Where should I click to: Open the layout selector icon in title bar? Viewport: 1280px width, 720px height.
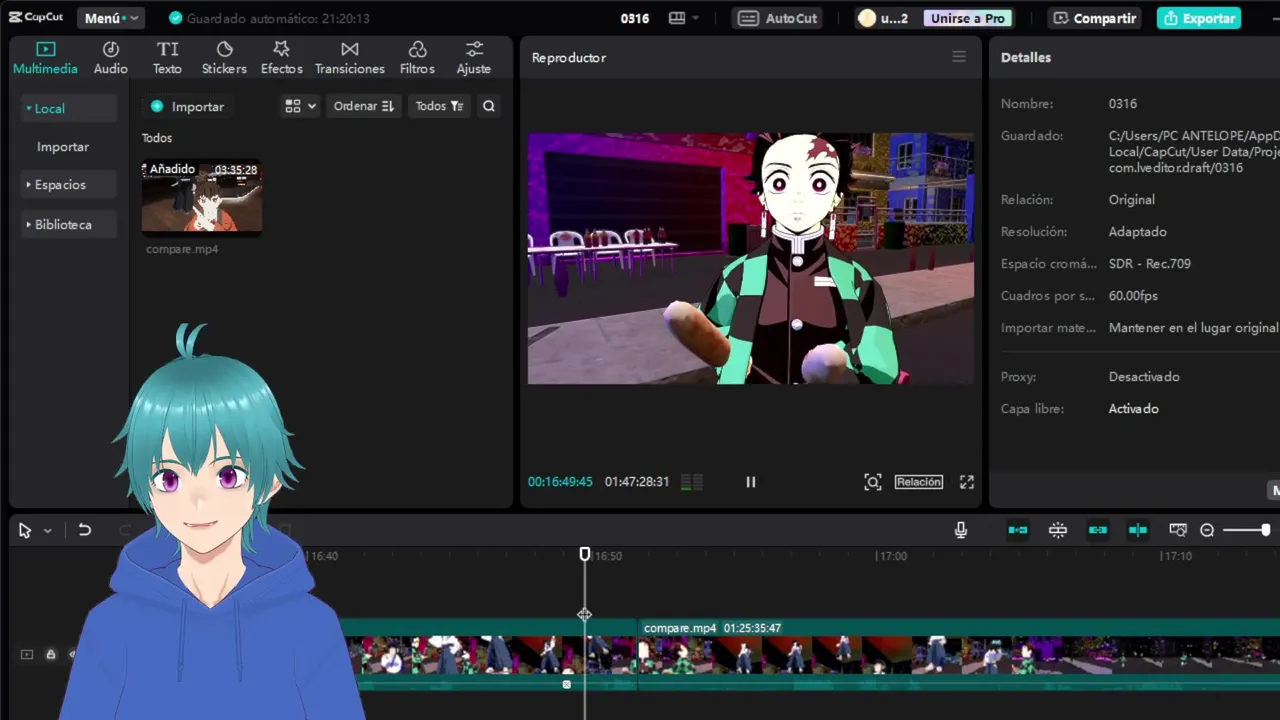[684, 18]
